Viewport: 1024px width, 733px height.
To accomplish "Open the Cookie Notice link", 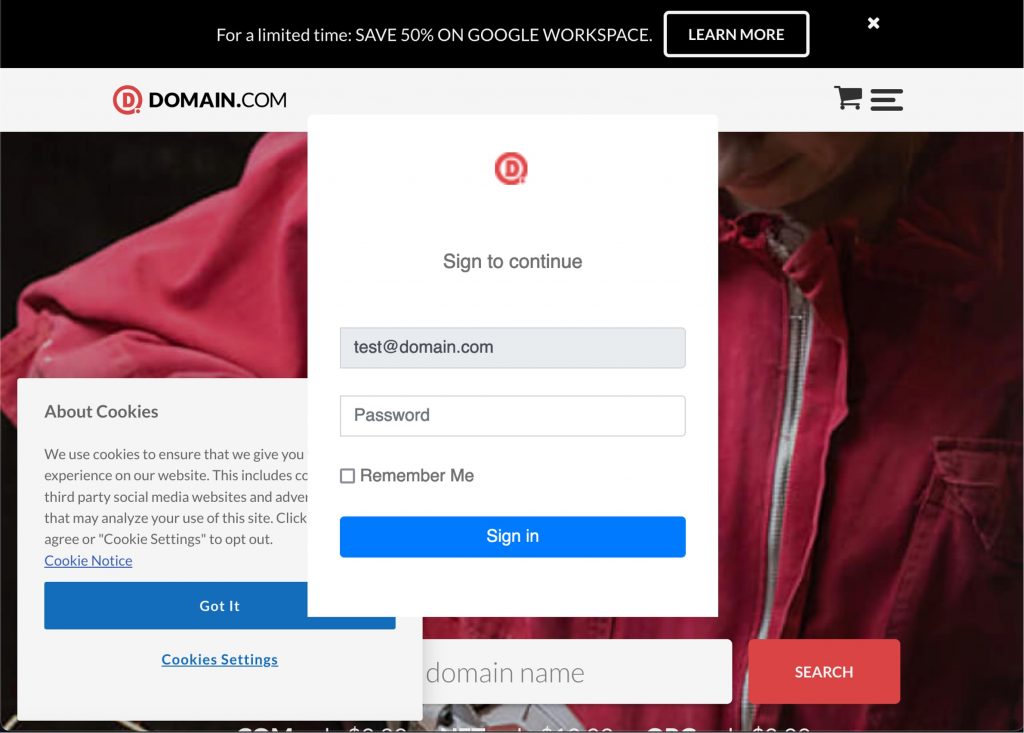I will (x=88, y=561).
